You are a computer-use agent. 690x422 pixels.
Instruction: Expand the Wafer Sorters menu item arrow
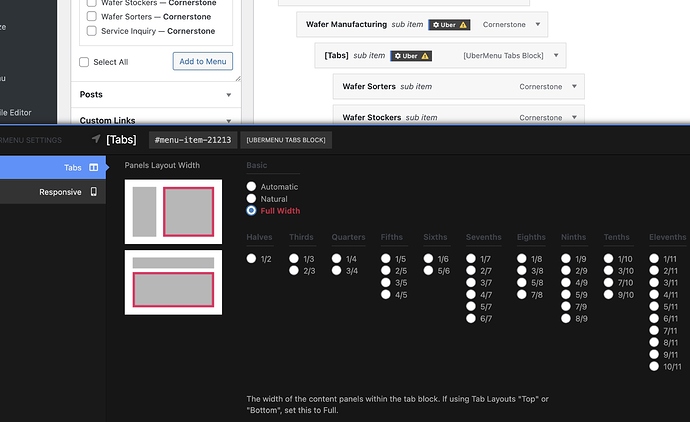[x=574, y=86]
